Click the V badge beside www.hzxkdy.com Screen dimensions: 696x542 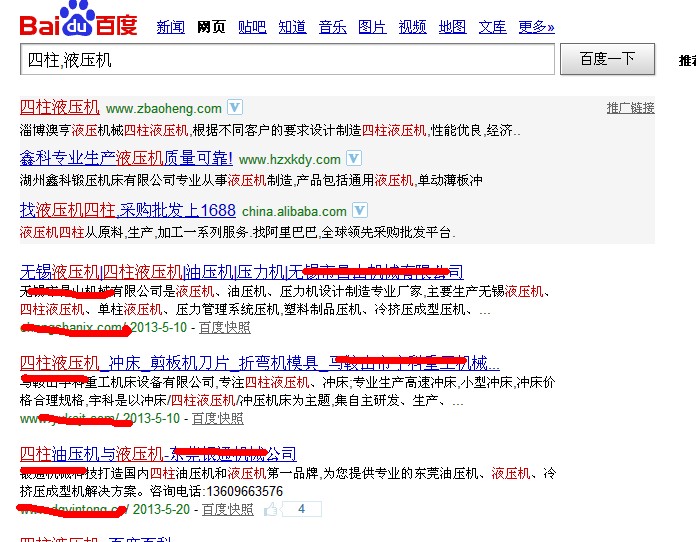click(x=354, y=158)
